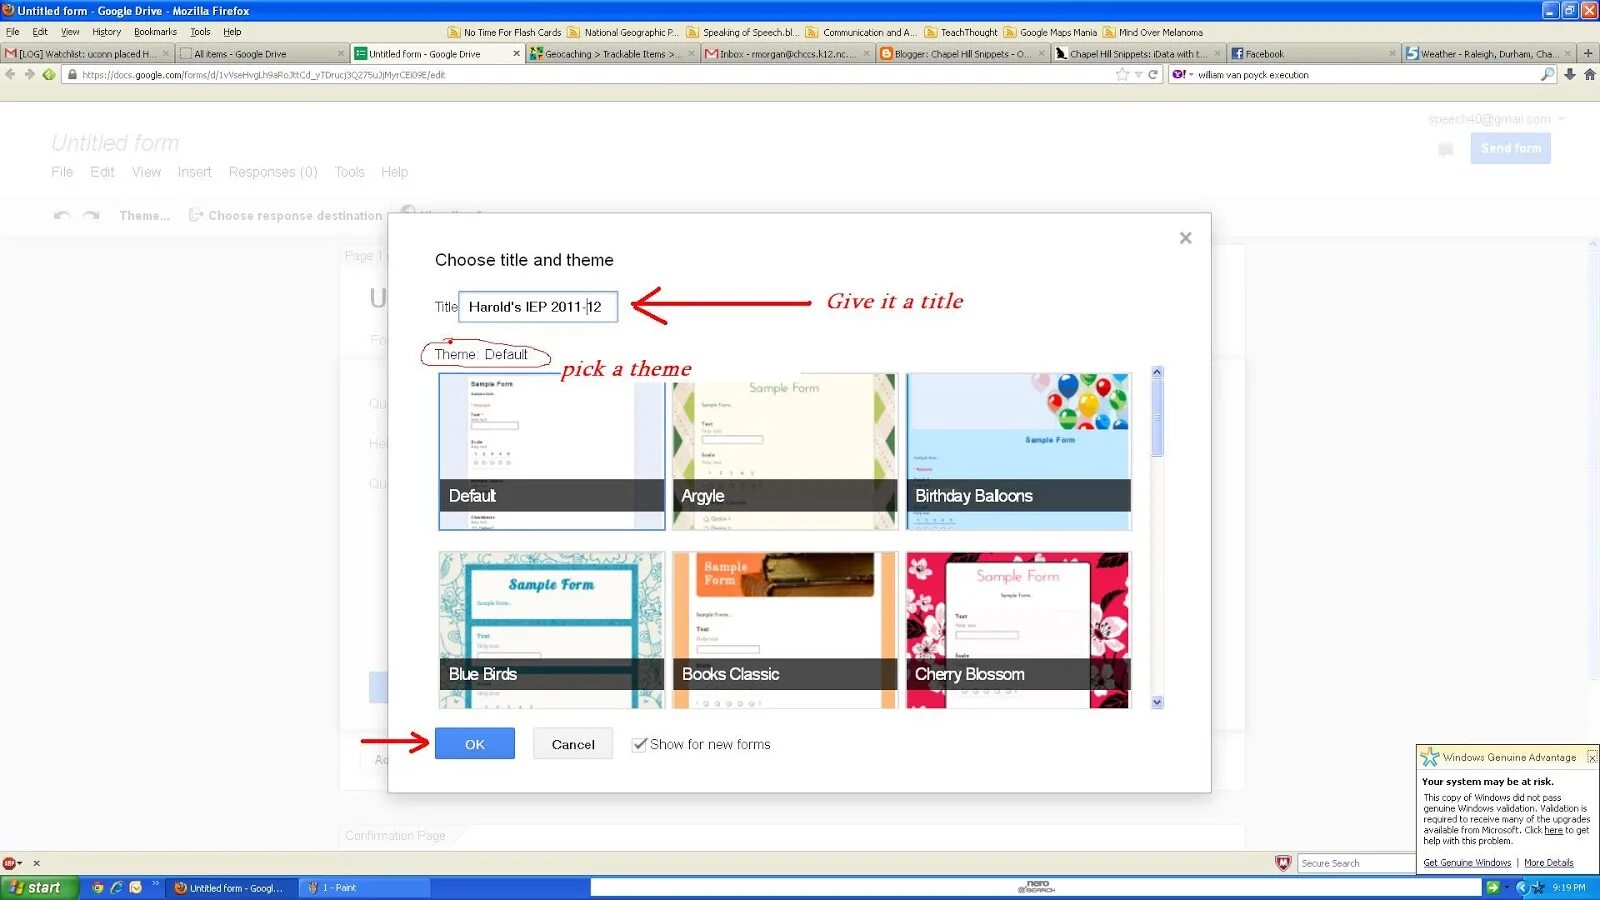Select the Blue Birds theme thumbnail
Viewport: 1600px width, 900px height.
(552, 630)
